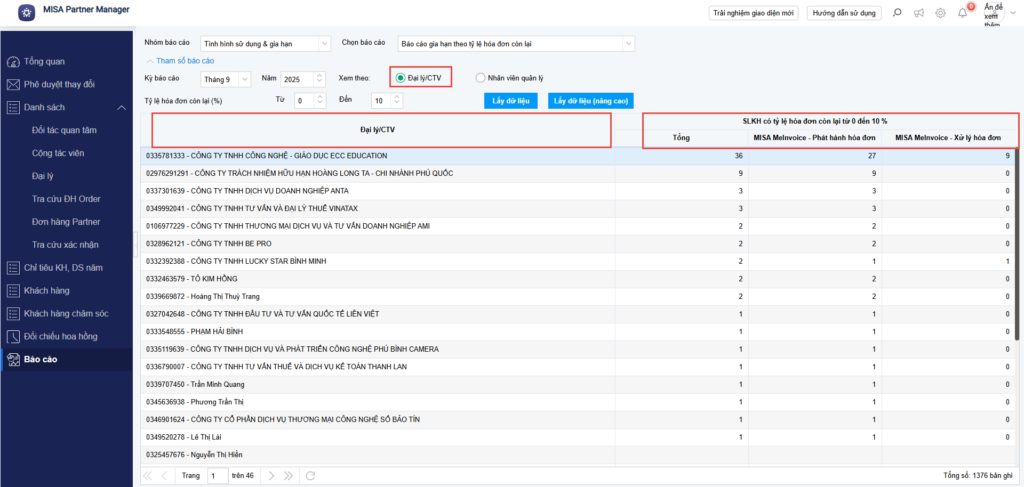Screen dimensions: 1024x487
Task: Increase the Đến percentage stepper value
Action: [397, 97]
